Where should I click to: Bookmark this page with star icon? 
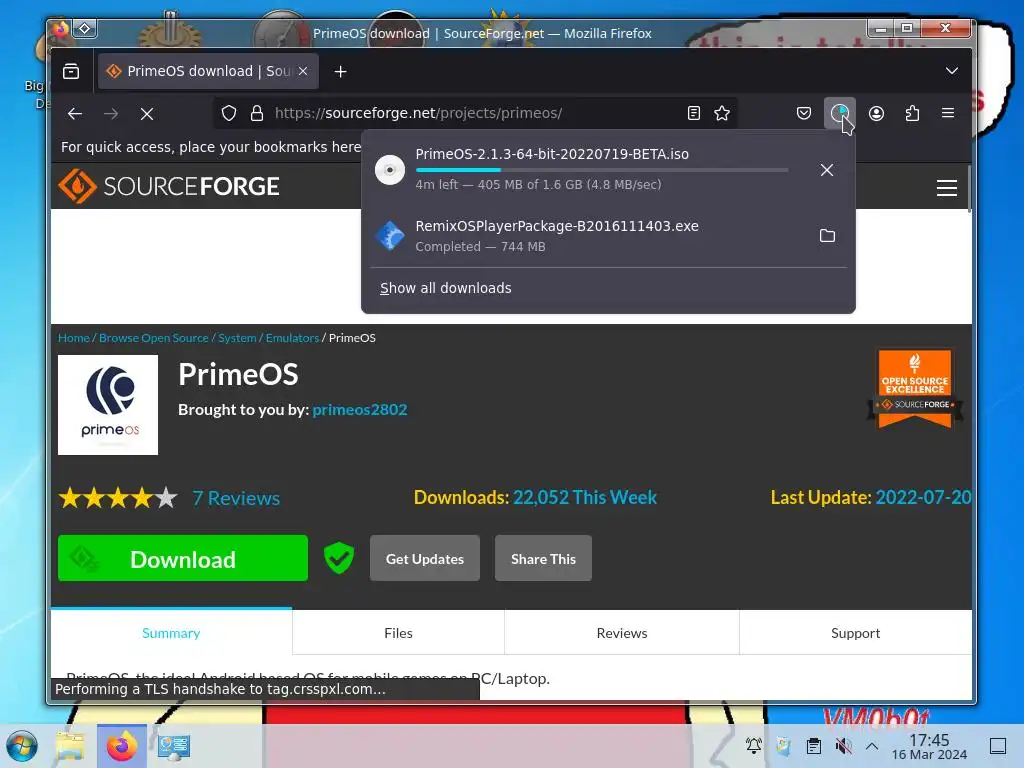(x=722, y=114)
